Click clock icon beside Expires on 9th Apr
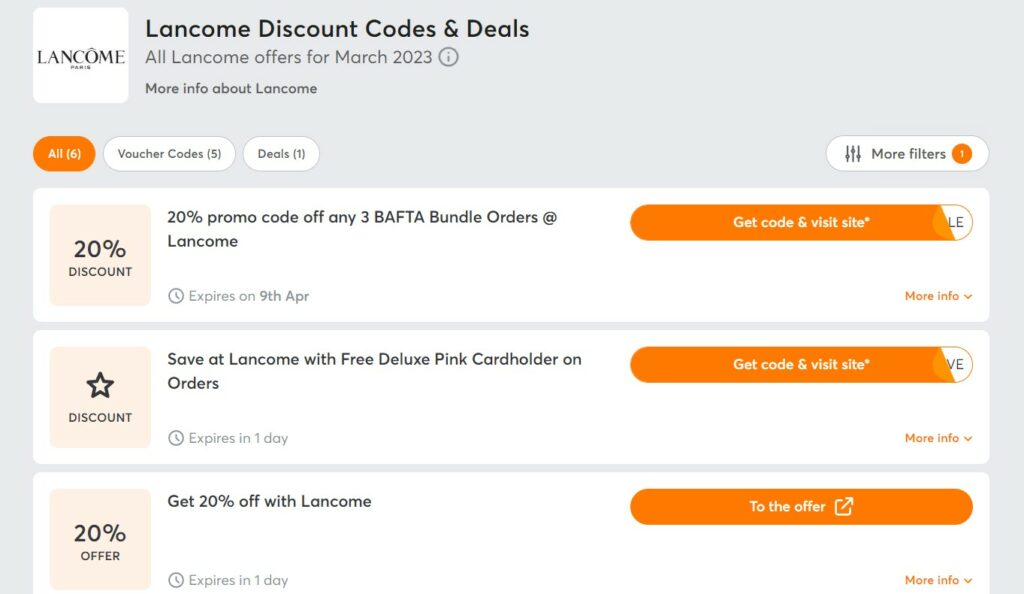Screen dimensions: 1024x594 pos(176,296)
